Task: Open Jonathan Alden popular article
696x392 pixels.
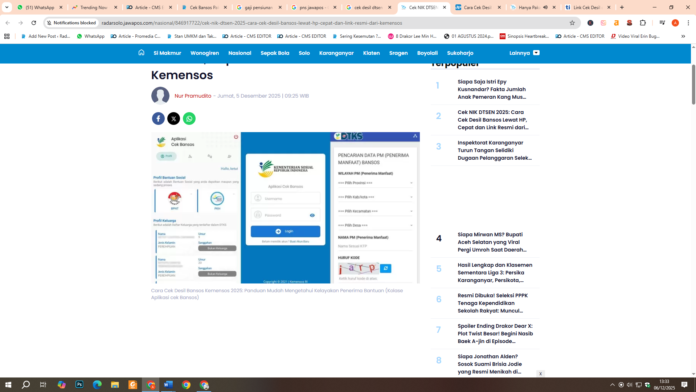Action: tap(490, 364)
